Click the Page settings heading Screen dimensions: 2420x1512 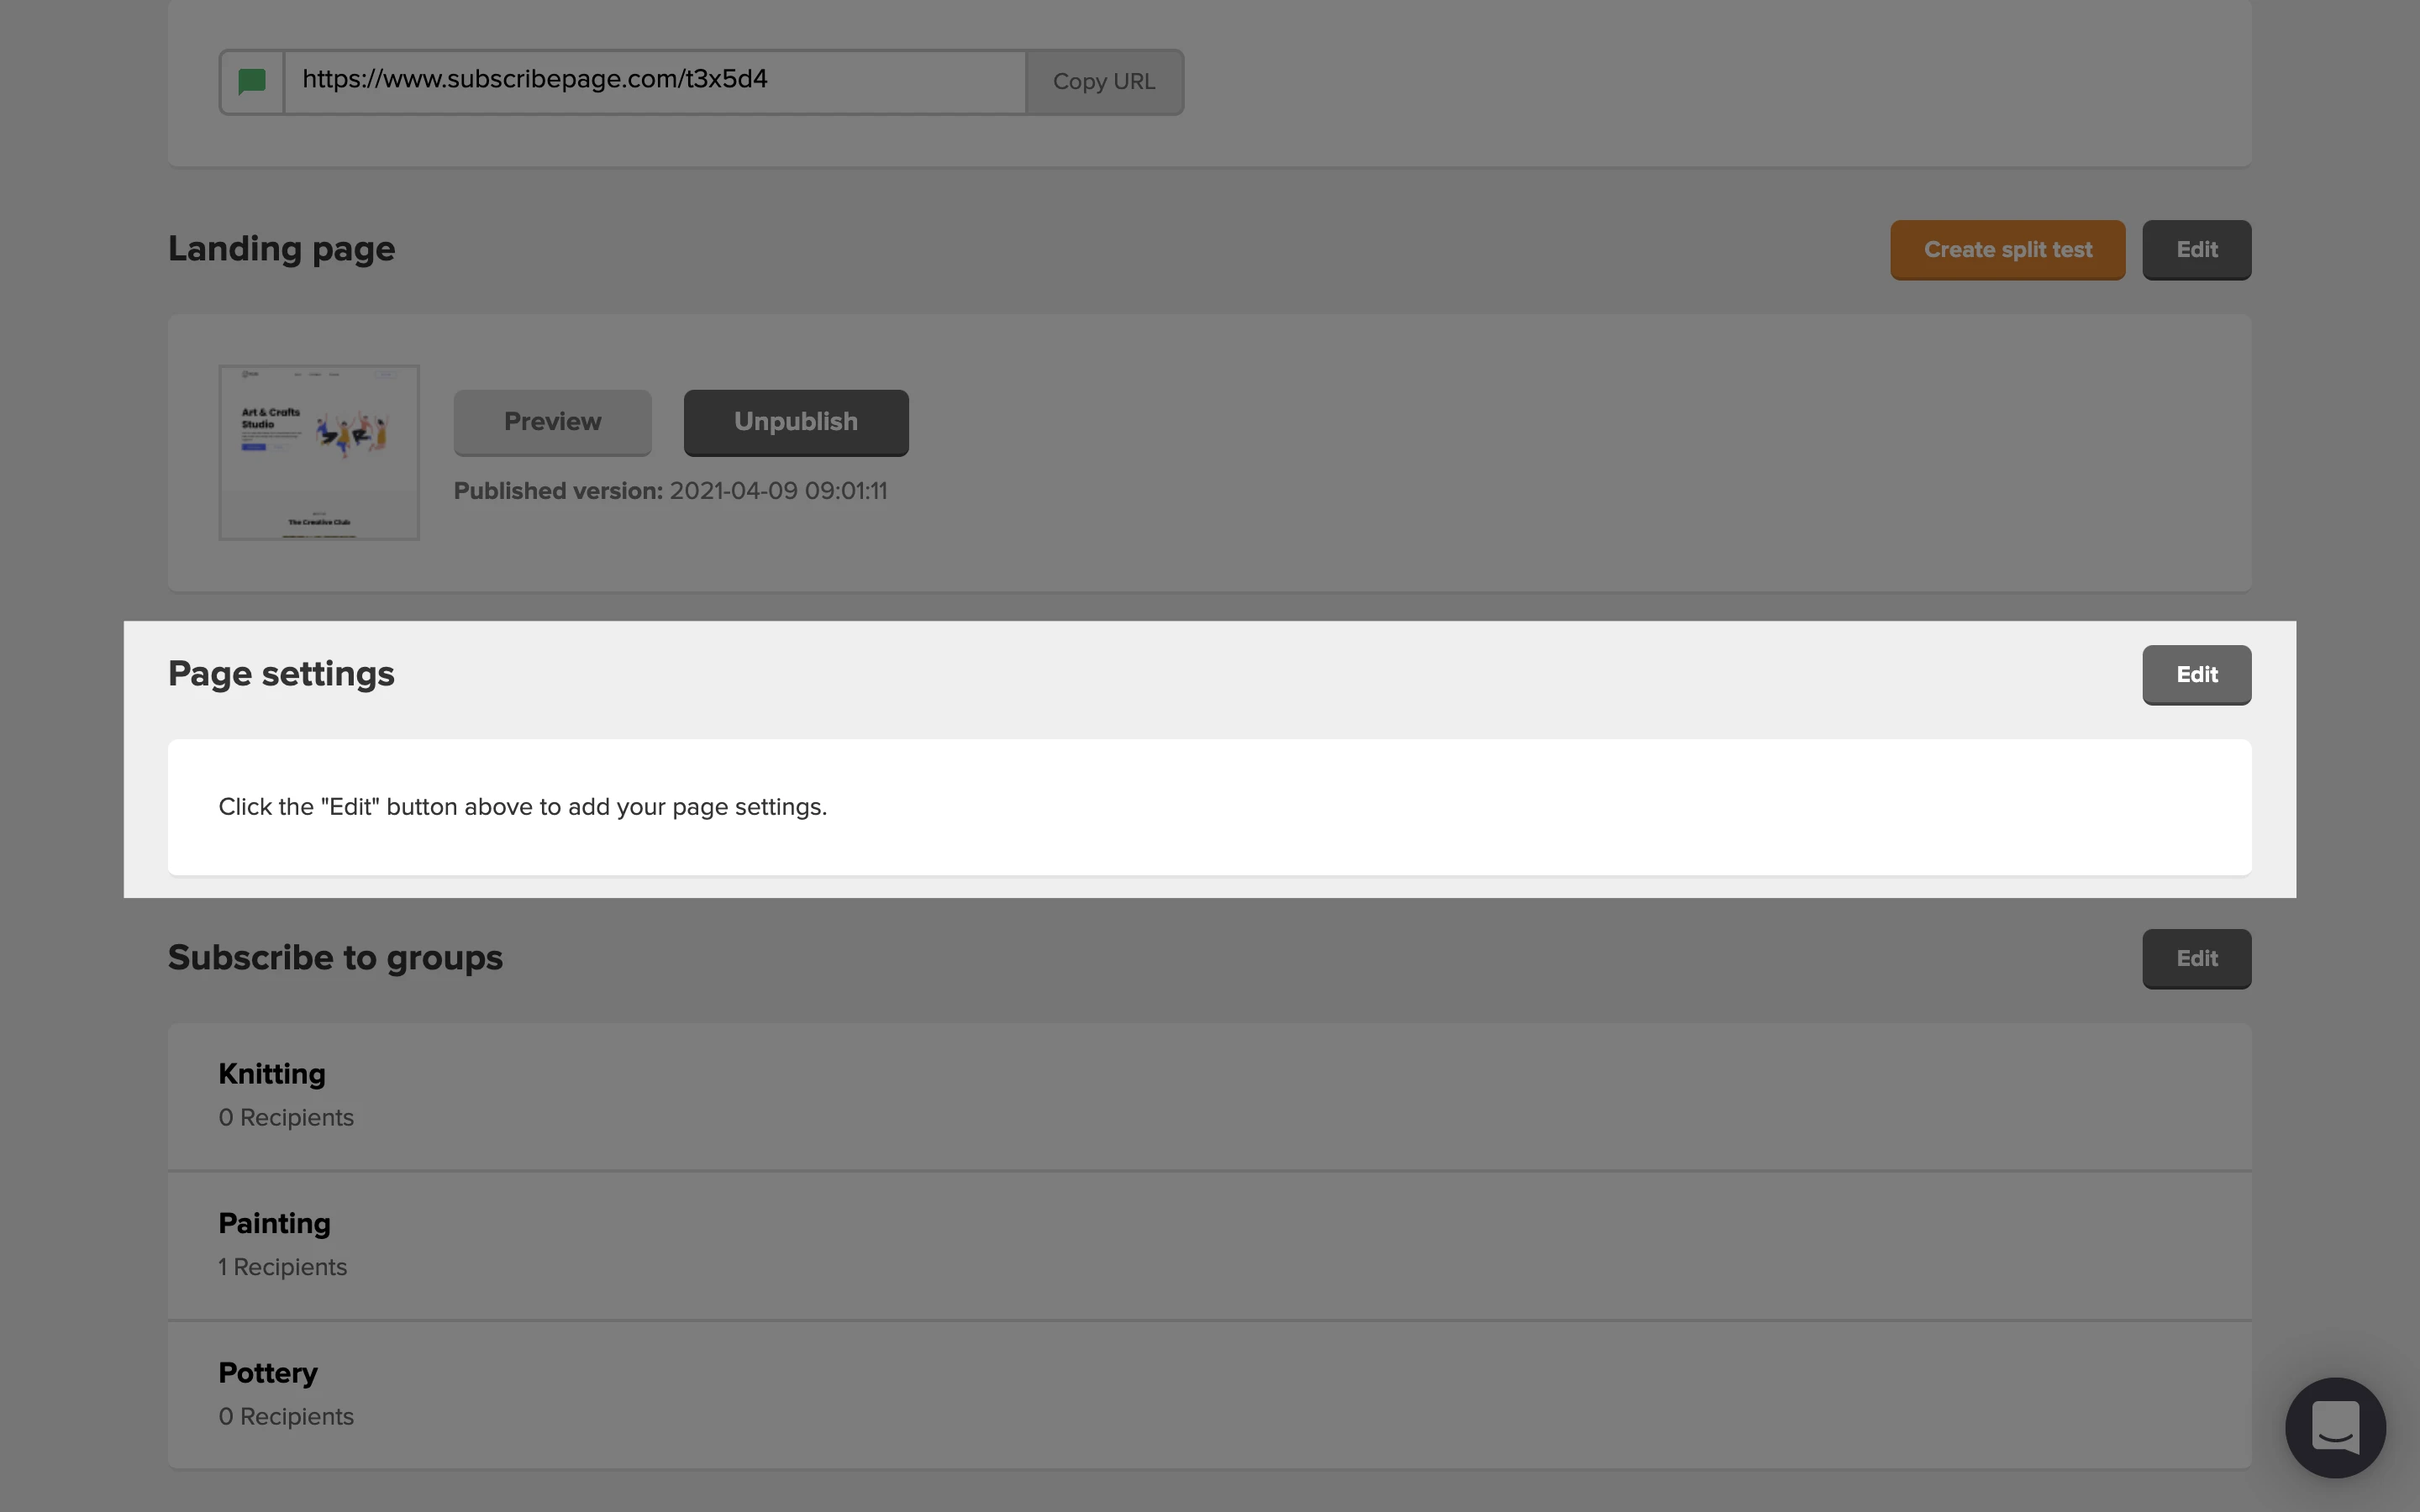click(281, 674)
